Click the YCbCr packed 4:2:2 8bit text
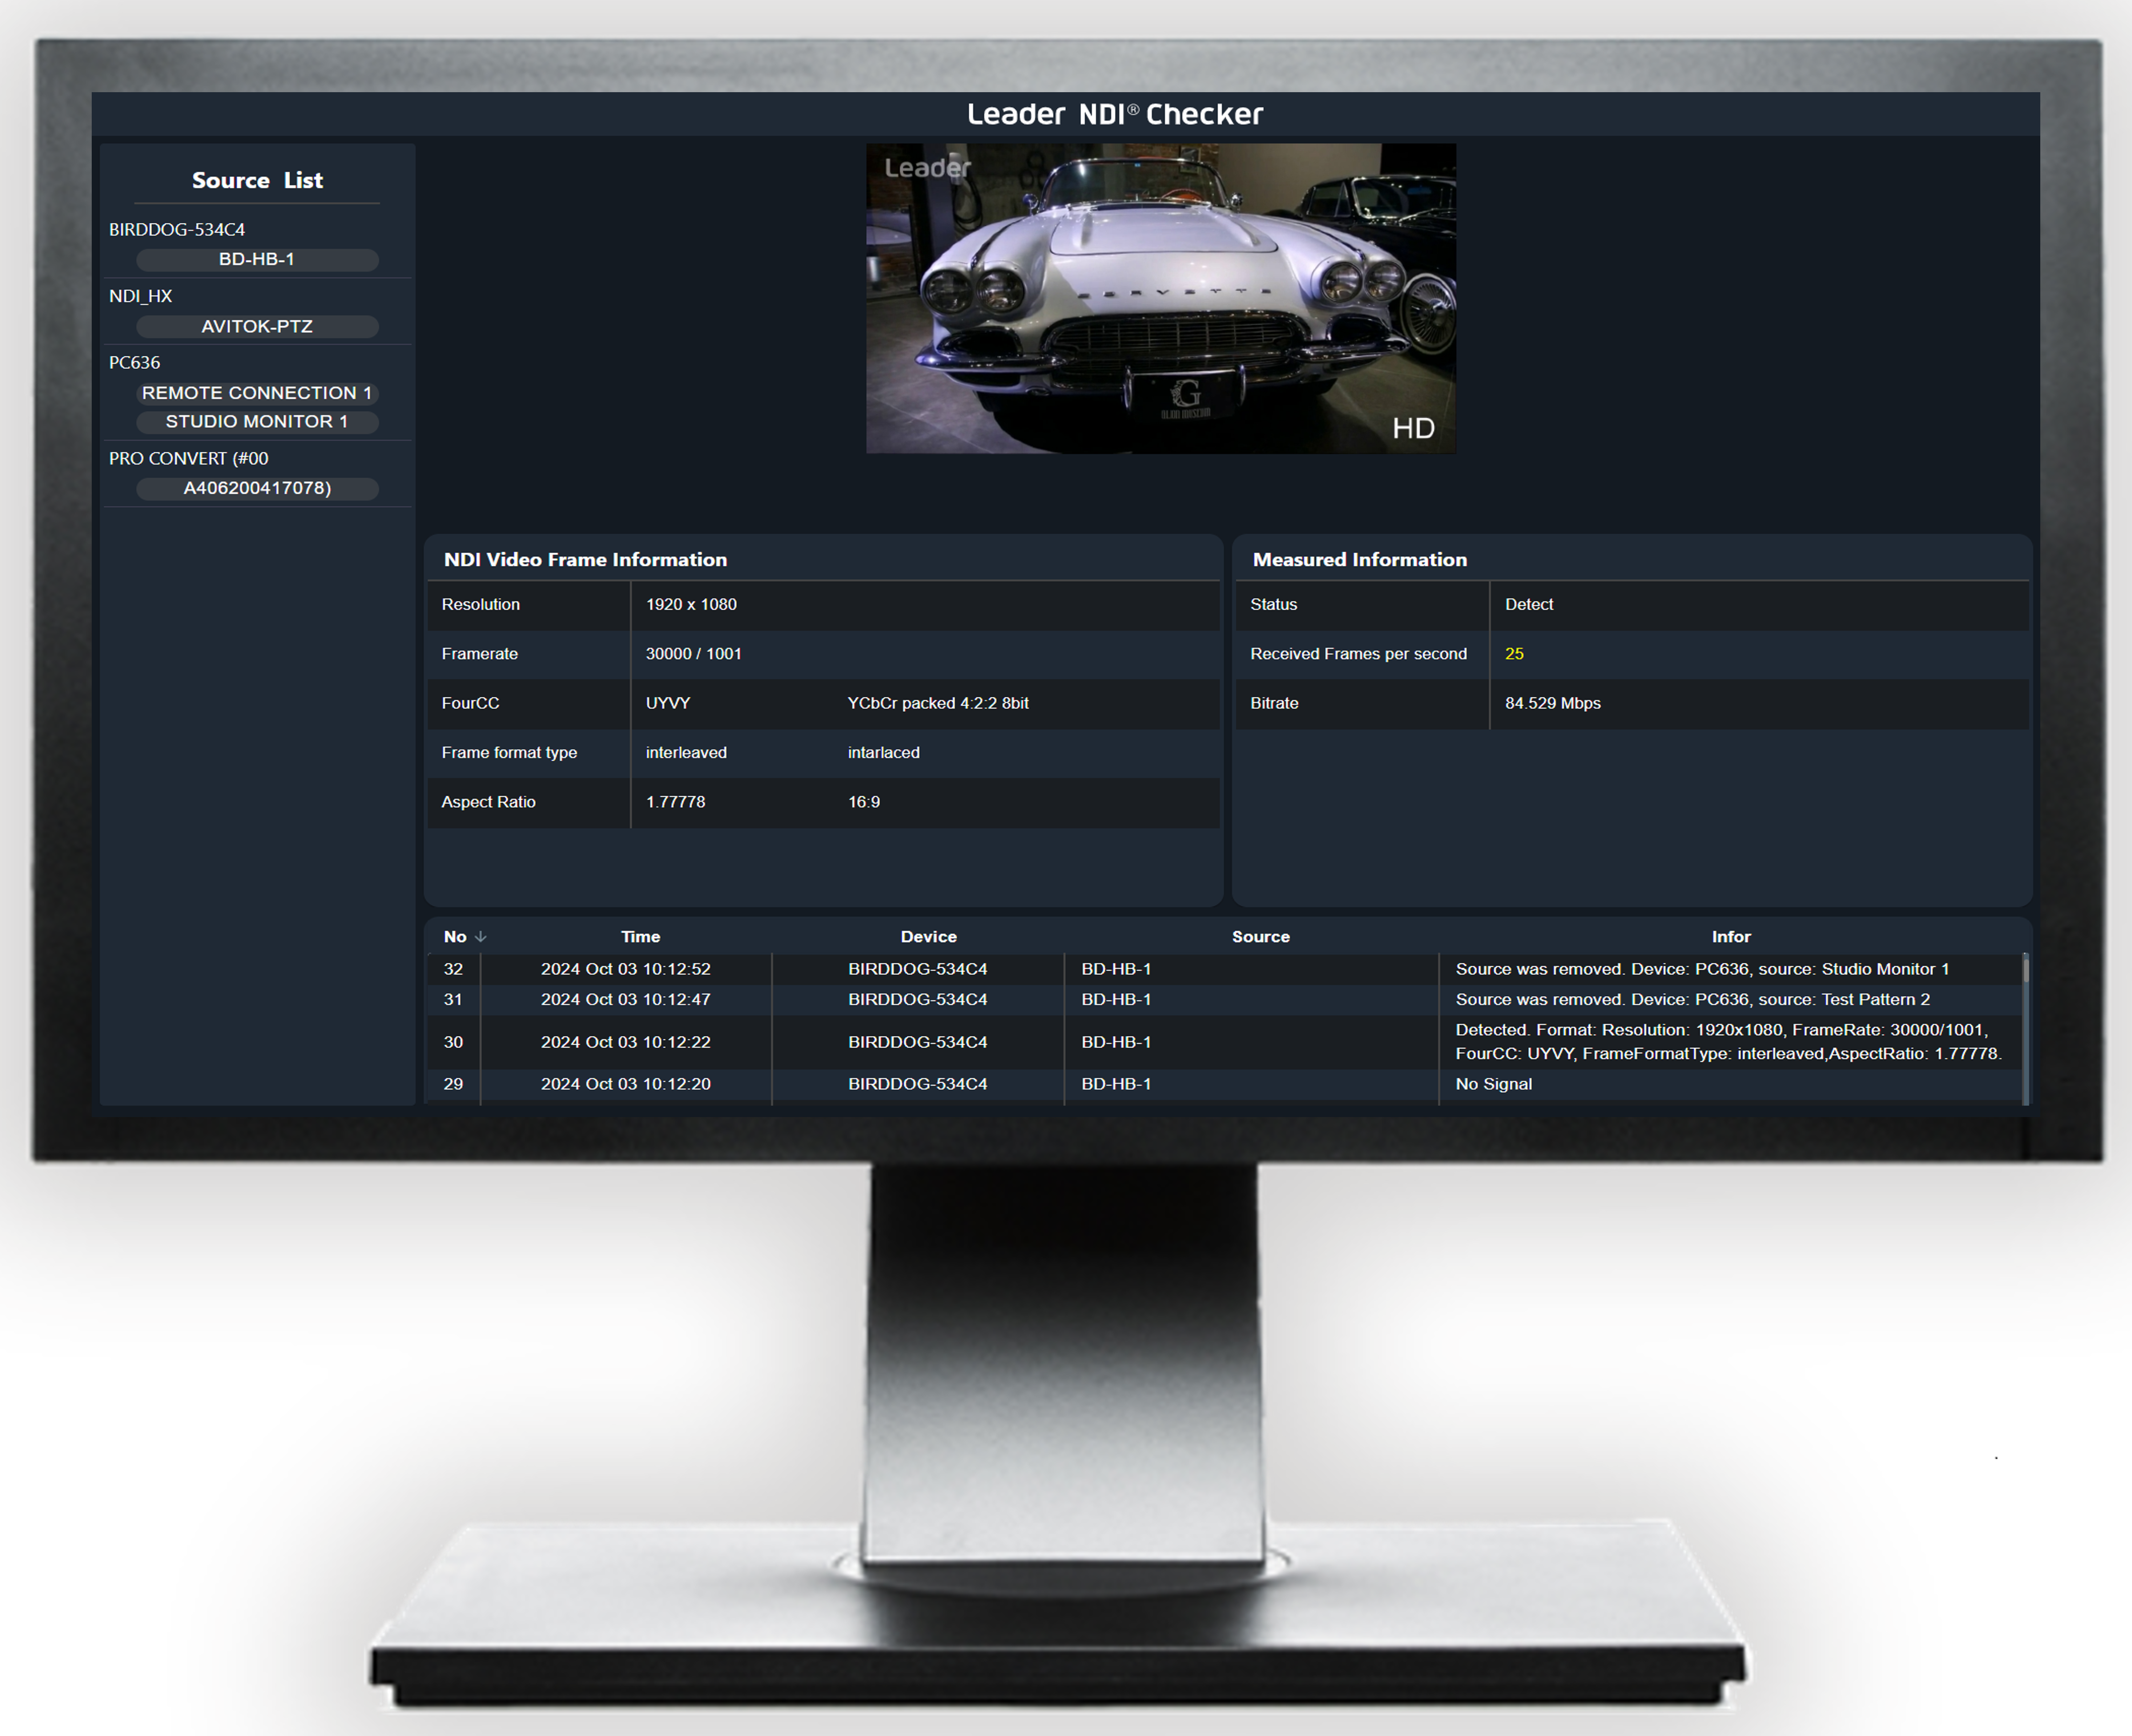 [938, 704]
